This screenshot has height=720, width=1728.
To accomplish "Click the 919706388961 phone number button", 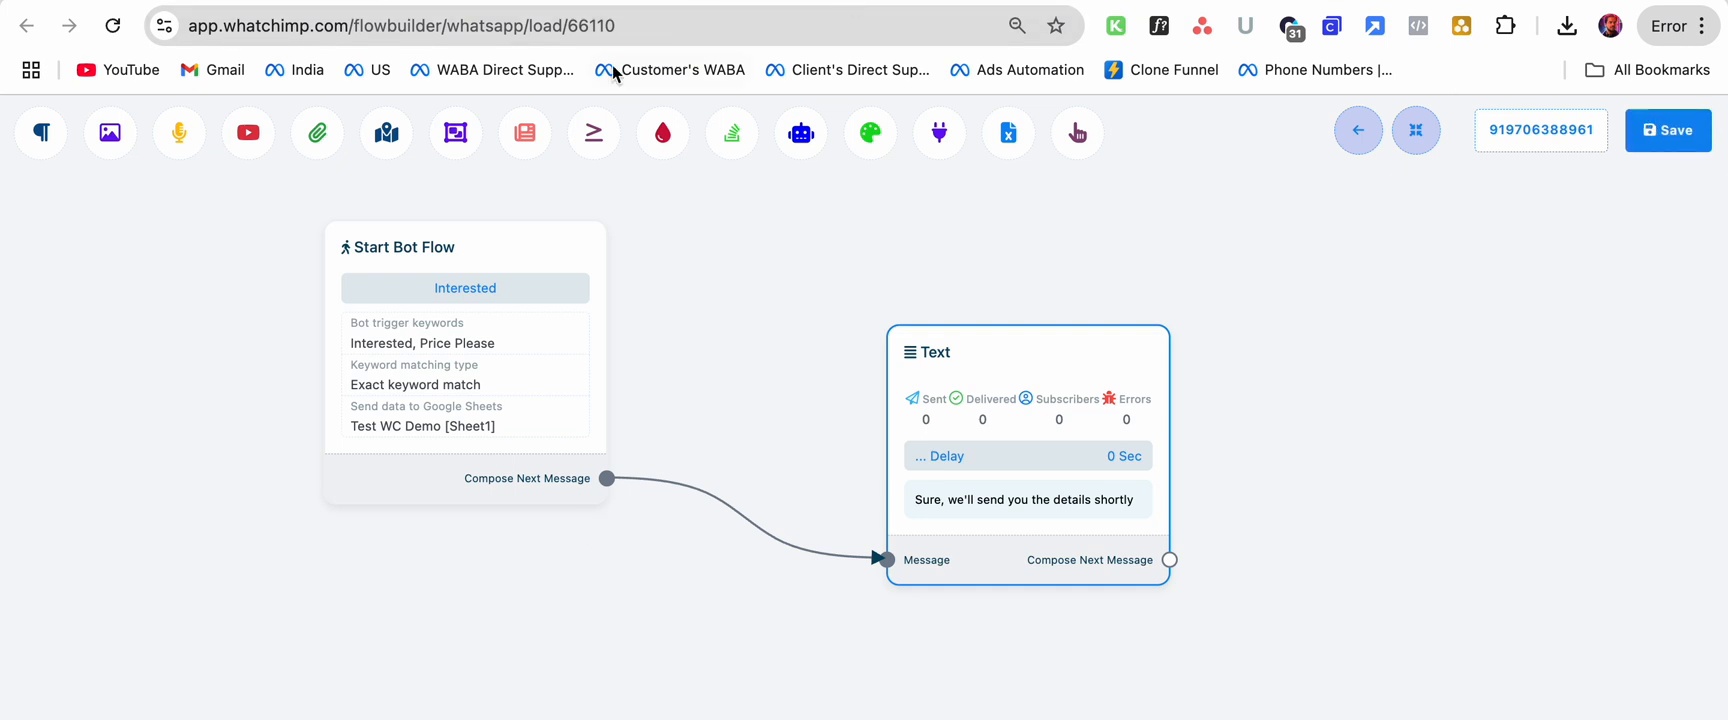I will tap(1541, 130).
